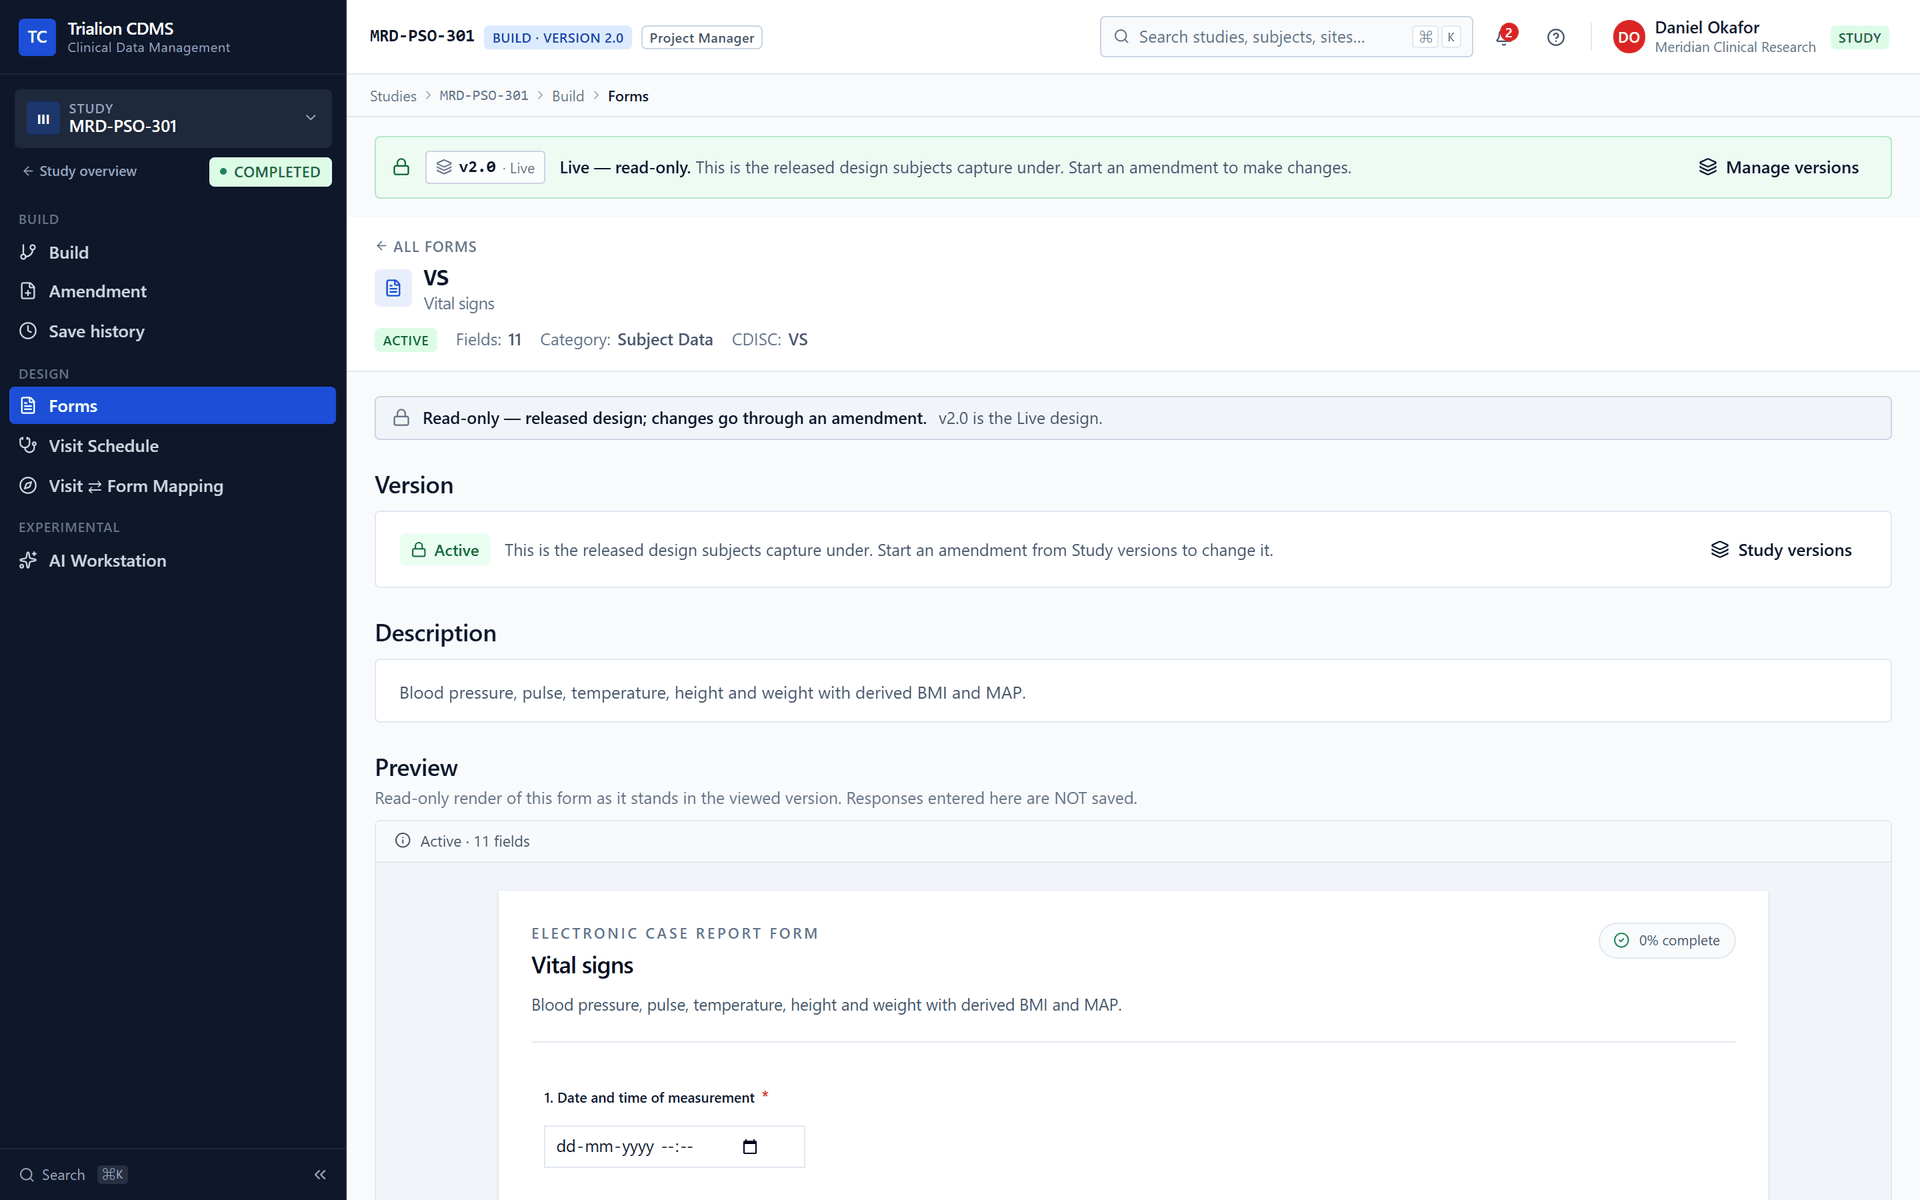Viewport: 1920px width, 1200px height.
Task: Click the 0% complete progress badge
Action: pyautogui.click(x=1667, y=940)
